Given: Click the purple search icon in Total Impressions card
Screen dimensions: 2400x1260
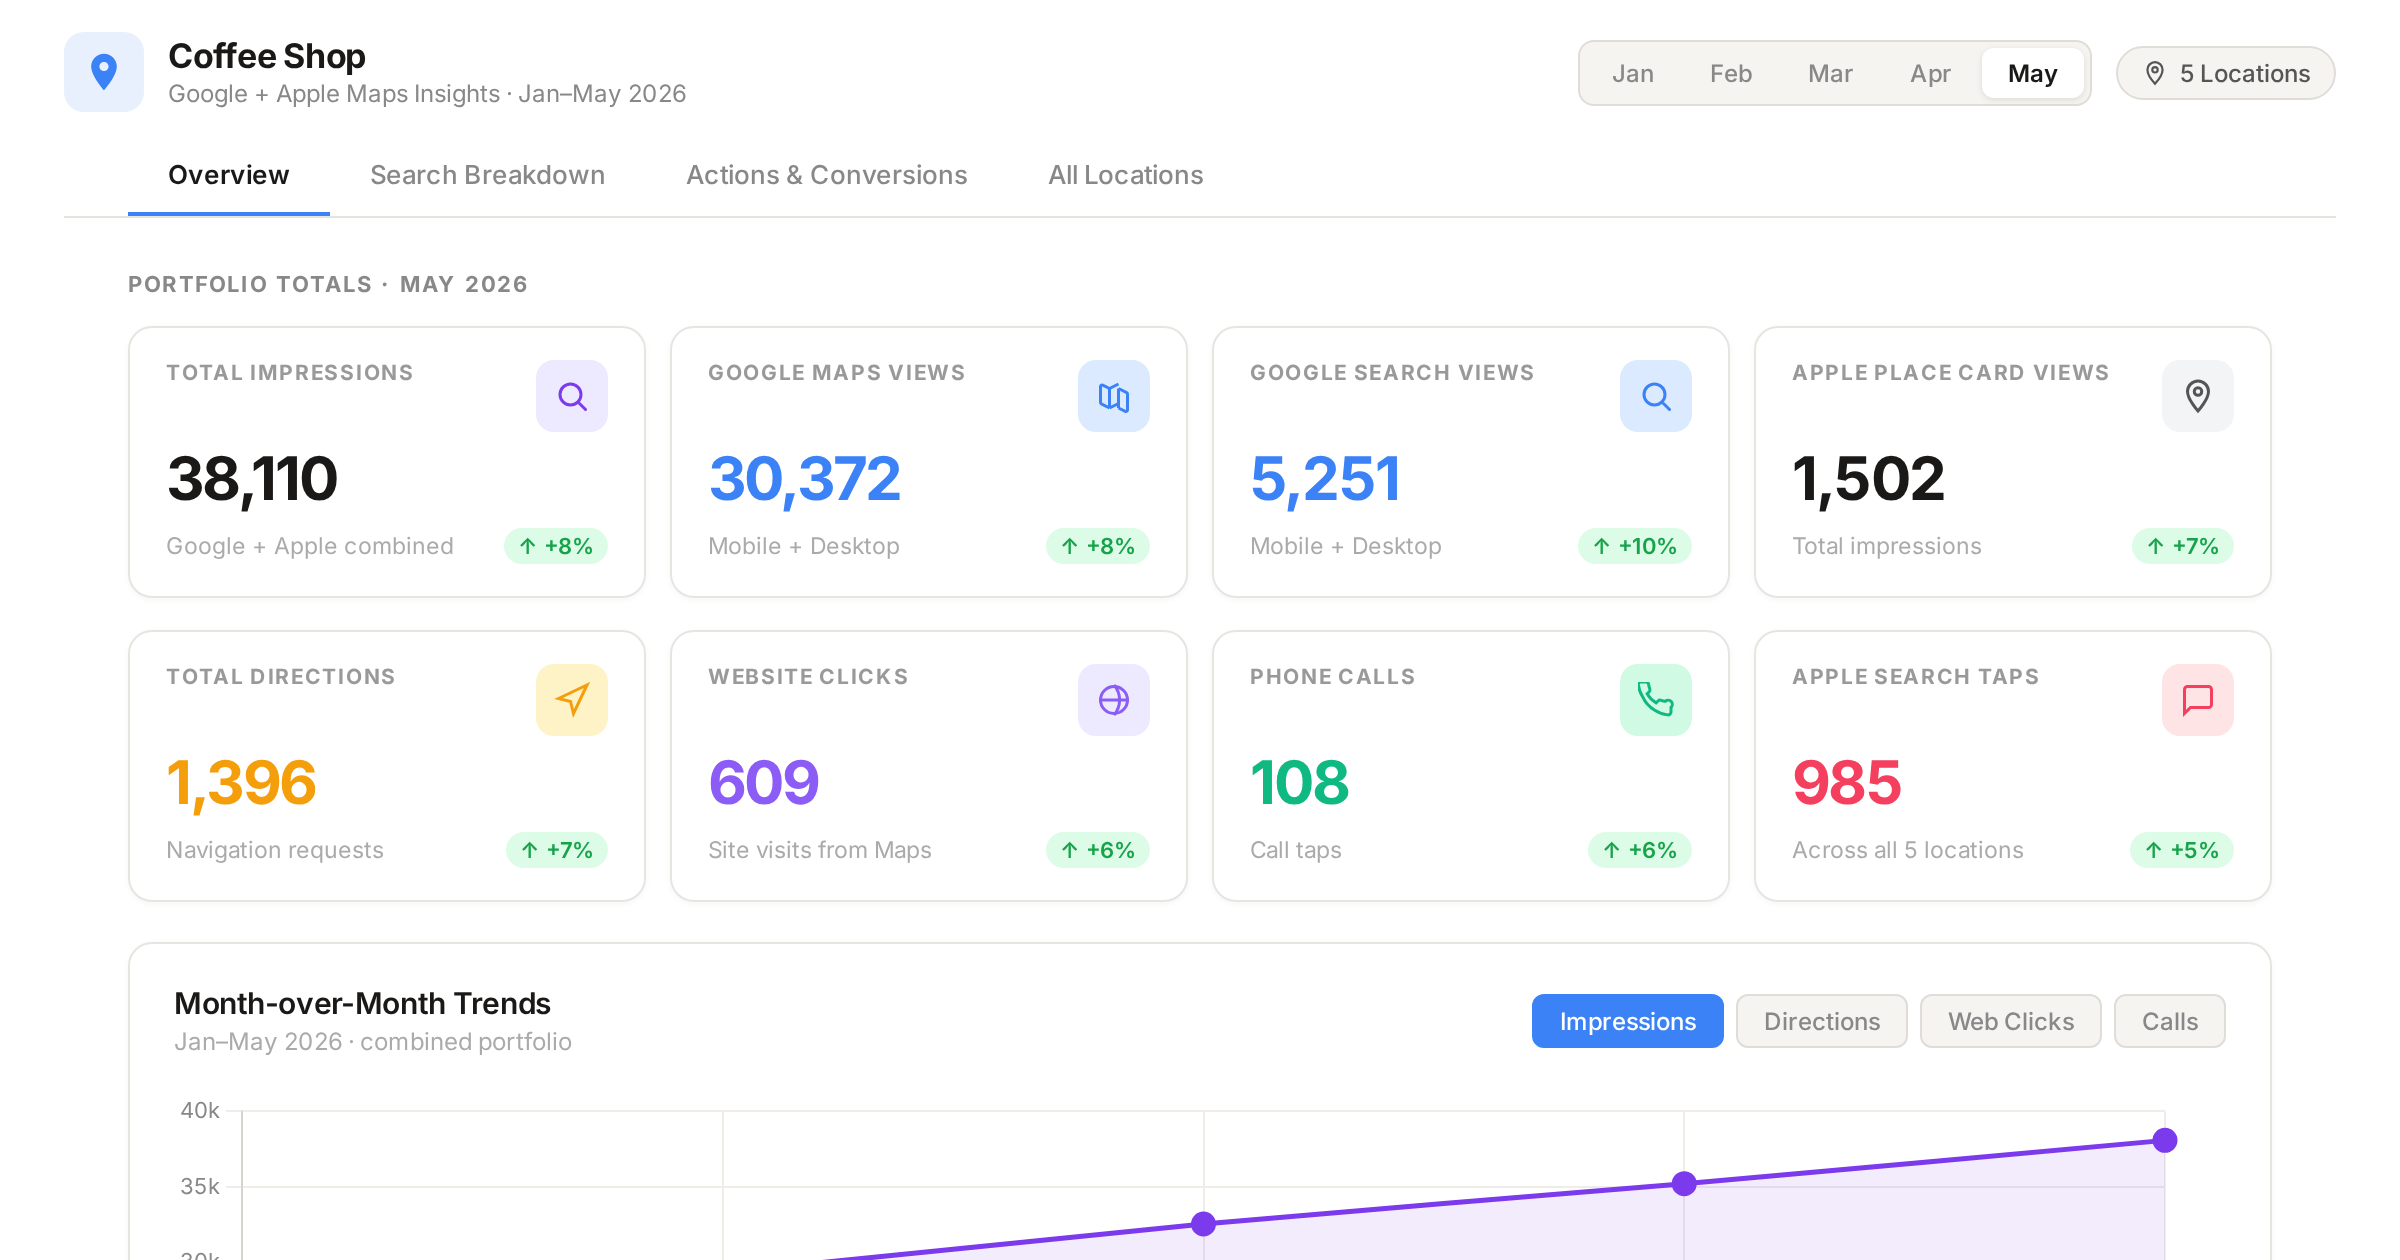Looking at the screenshot, I should point(572,396).
